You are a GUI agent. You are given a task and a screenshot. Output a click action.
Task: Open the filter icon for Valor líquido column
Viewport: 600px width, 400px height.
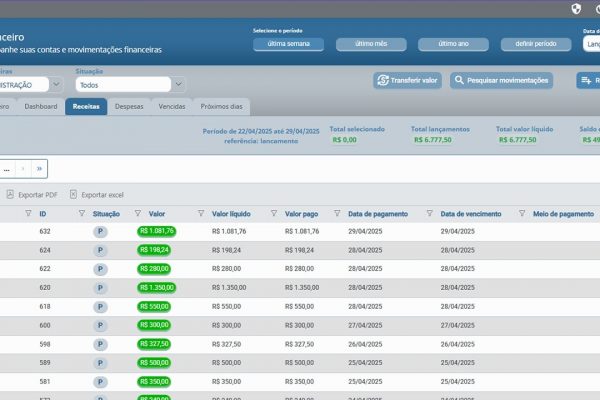coord(201,213)
